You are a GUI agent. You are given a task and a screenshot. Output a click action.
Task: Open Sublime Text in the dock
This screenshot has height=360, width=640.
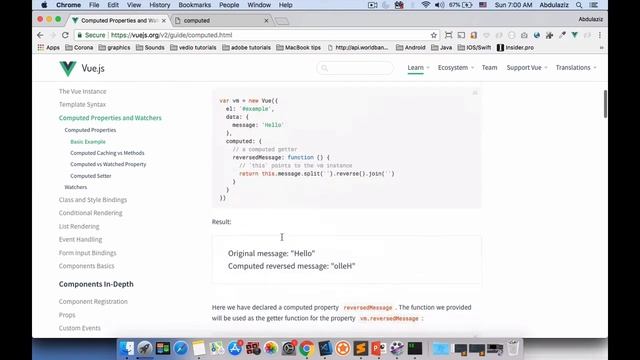click(x=361, y=348)
